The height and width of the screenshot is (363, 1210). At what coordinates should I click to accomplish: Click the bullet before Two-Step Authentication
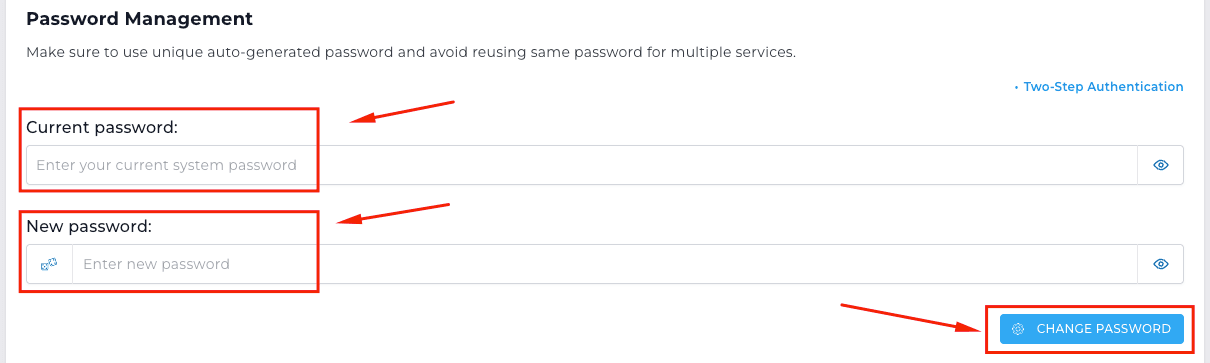tap(1016, 88)
